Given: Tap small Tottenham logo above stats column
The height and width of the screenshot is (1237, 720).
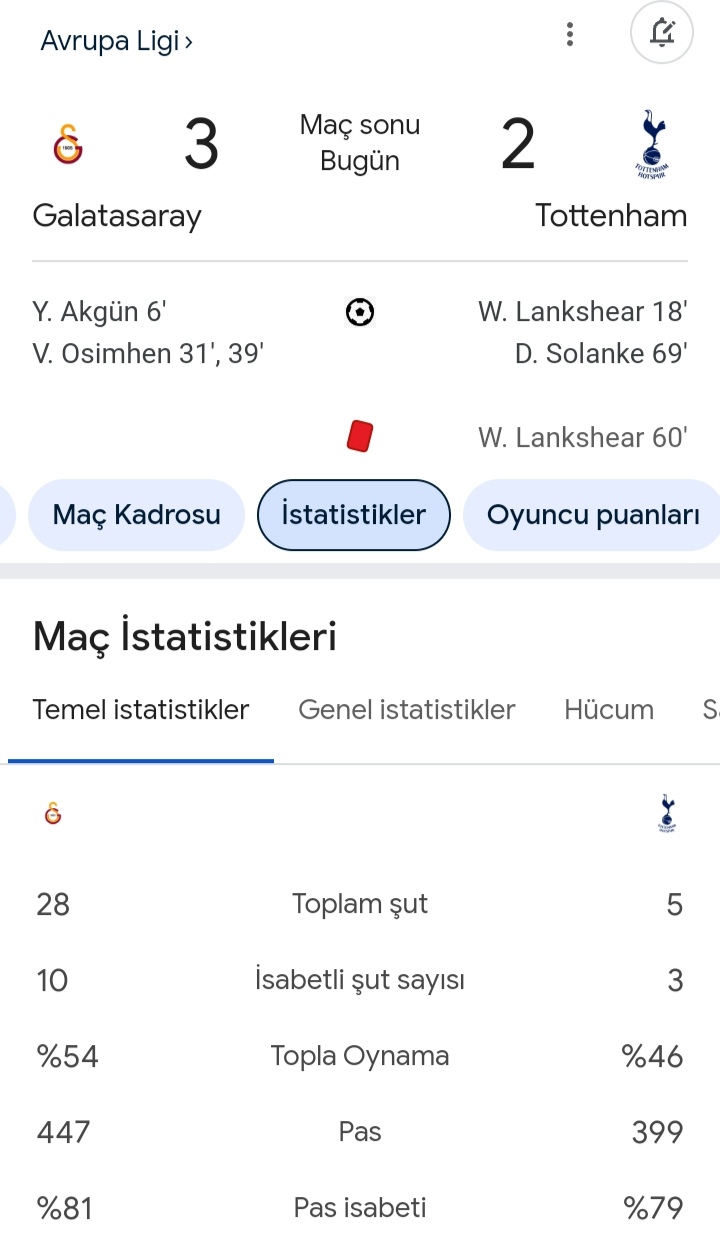Looking at the screenshot, I should (x=667, y=814).
